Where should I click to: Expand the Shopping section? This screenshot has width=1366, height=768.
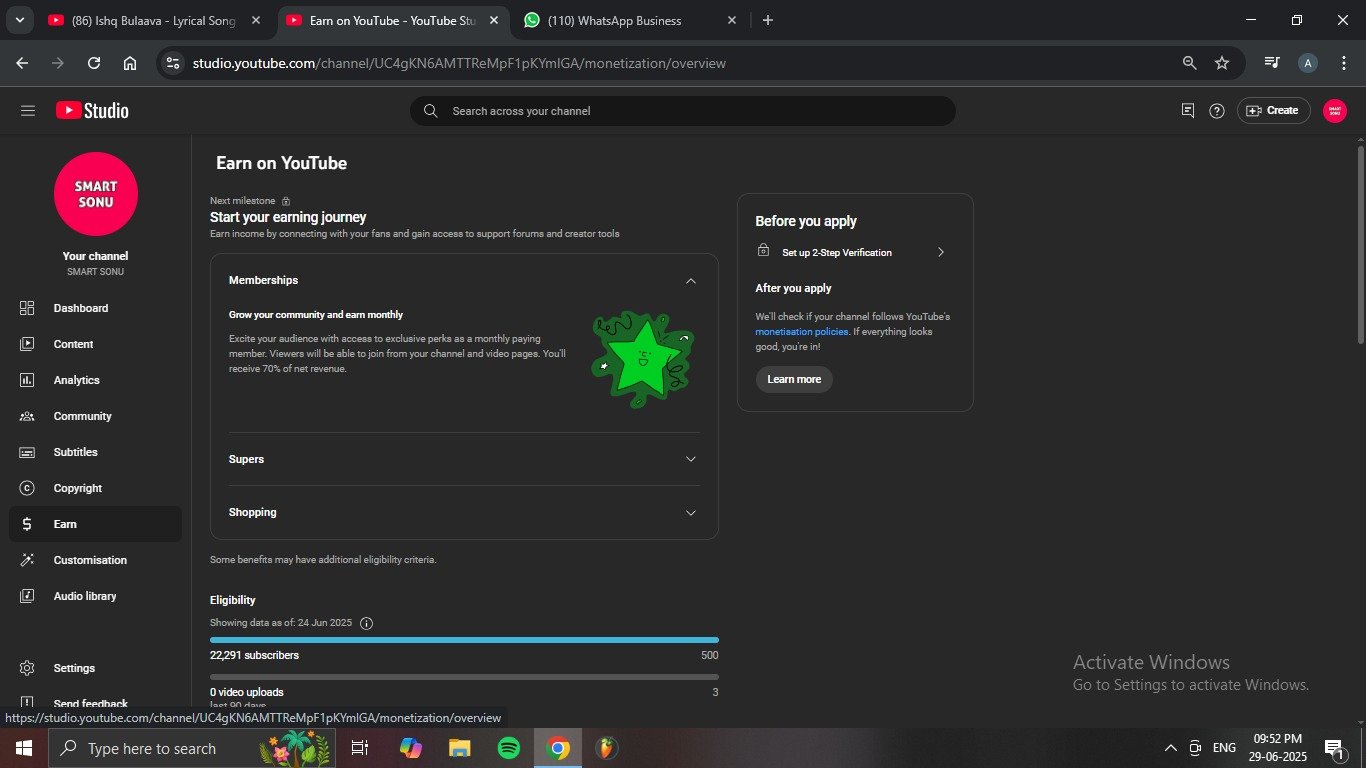click(x=690, y=512)
